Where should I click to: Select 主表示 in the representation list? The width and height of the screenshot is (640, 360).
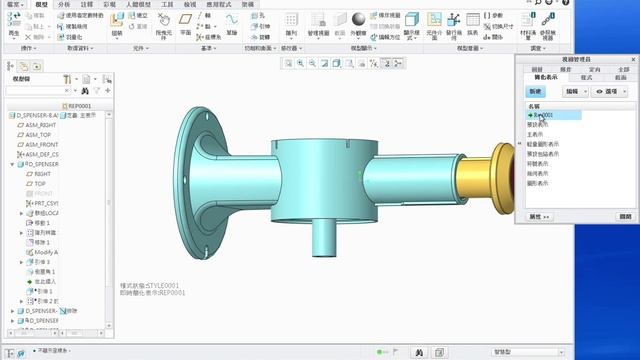tap(535, 134)
